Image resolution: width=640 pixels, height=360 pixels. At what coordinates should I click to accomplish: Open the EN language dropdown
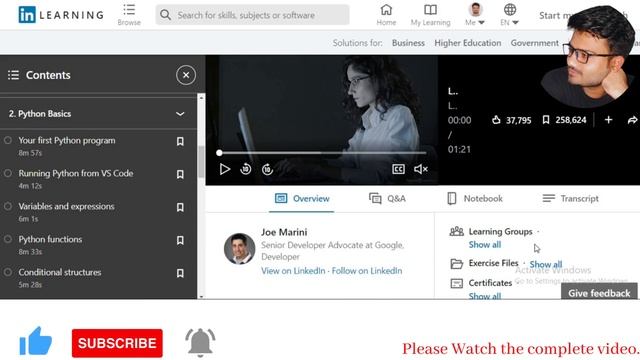point(509,15)
